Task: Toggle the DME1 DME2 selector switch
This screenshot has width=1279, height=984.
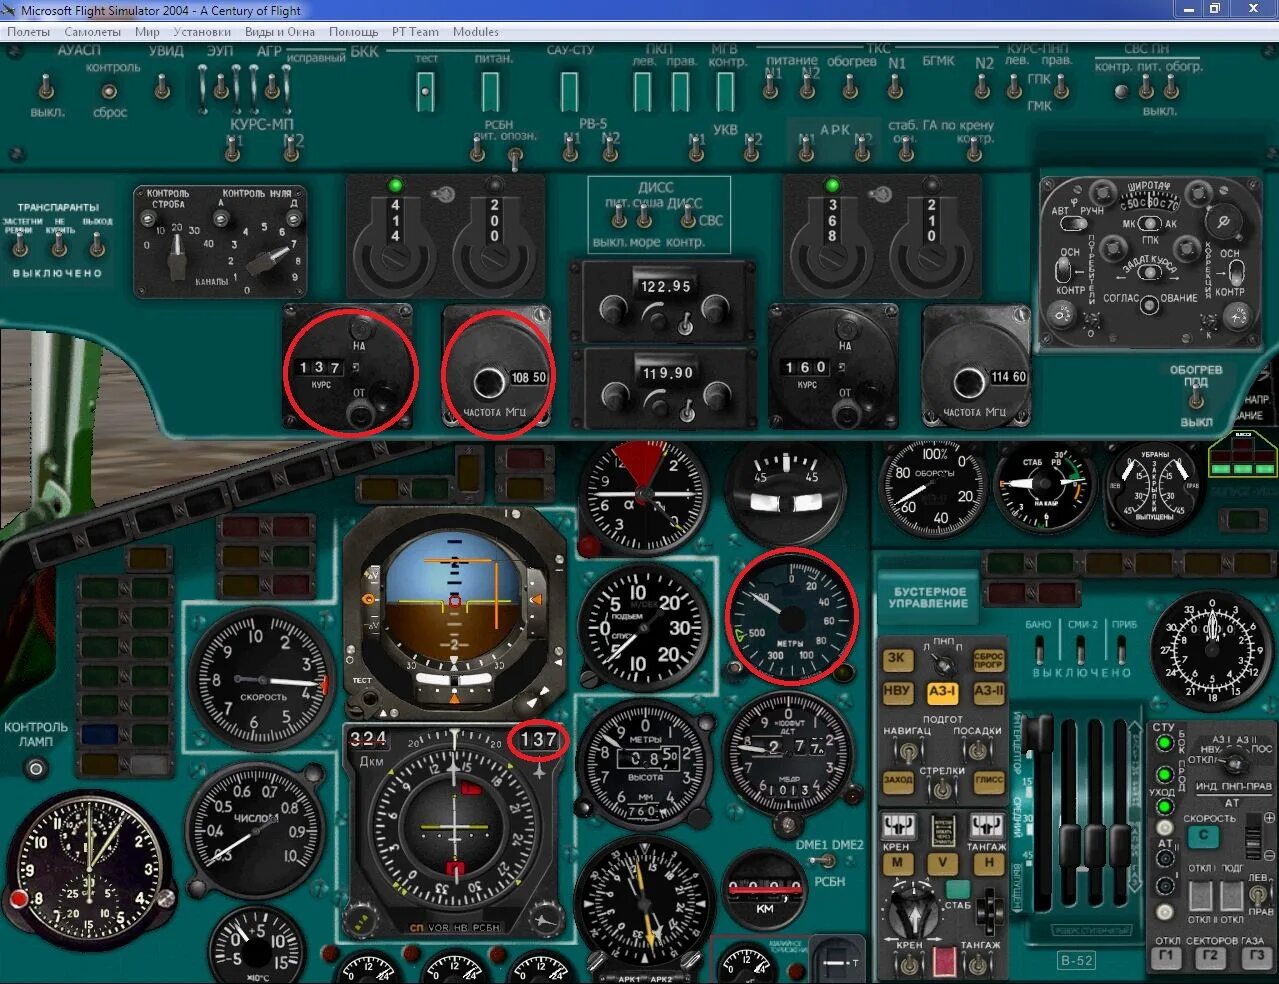Action: pyautogui.click(x=826, y=860)
